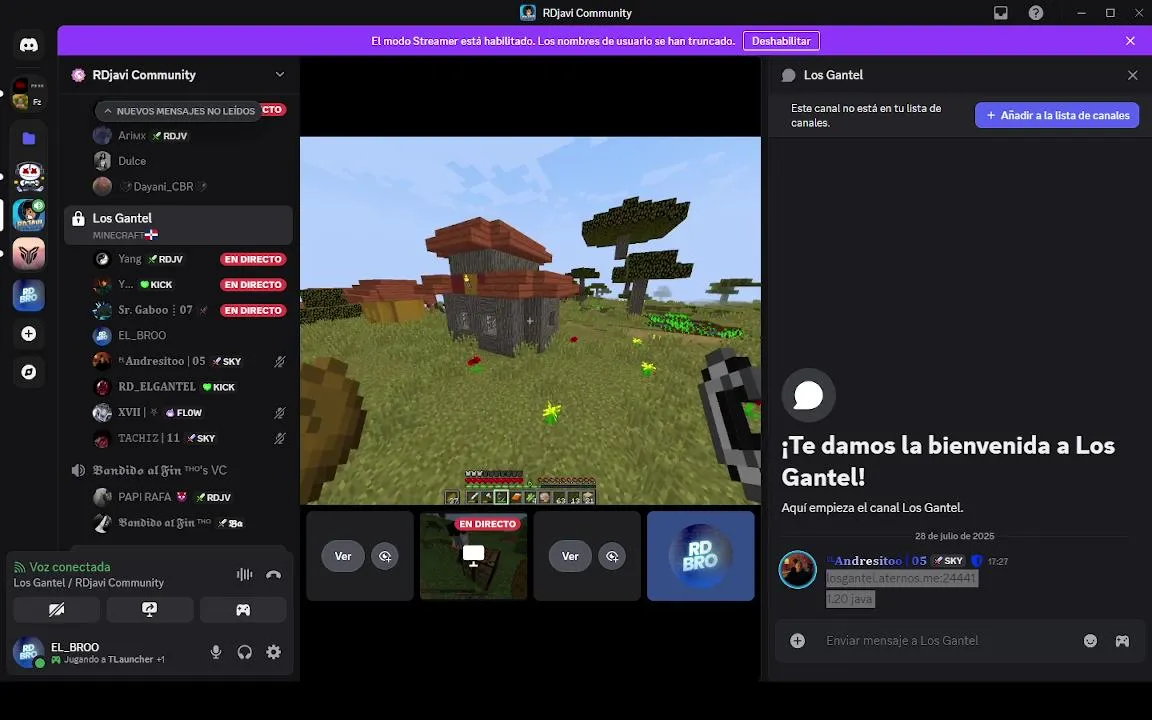The width and height of the screenshot is (1152, 720).
Task: Click the EN DIRECTO badge beside Sr. Gaboo
Action: click(x=253, y=310)
